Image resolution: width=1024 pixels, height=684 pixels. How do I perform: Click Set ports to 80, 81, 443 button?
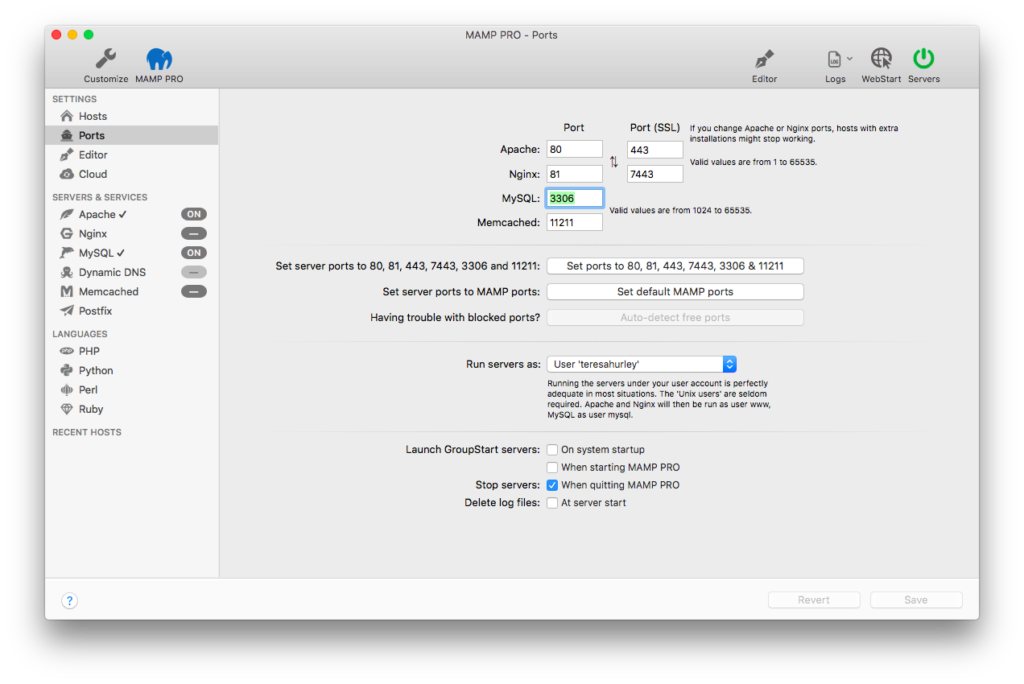tap(675, 266)
